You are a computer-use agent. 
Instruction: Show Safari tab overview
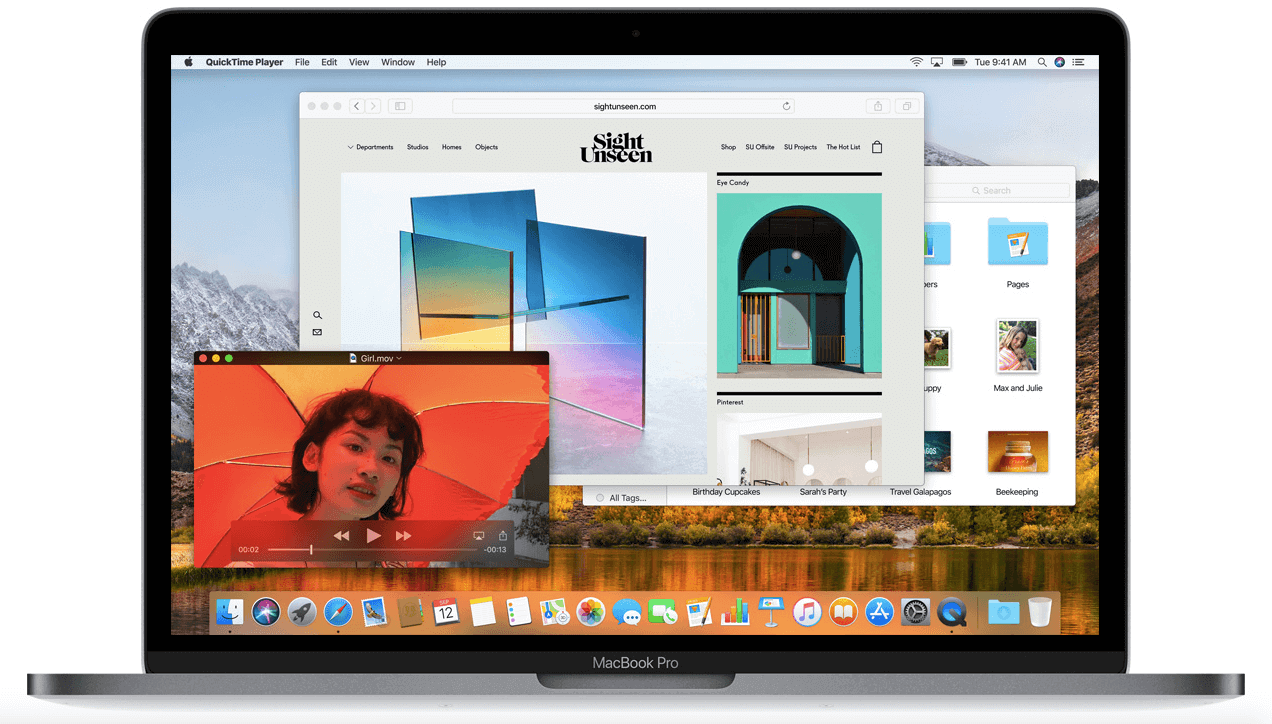click(x=907, y=106)
